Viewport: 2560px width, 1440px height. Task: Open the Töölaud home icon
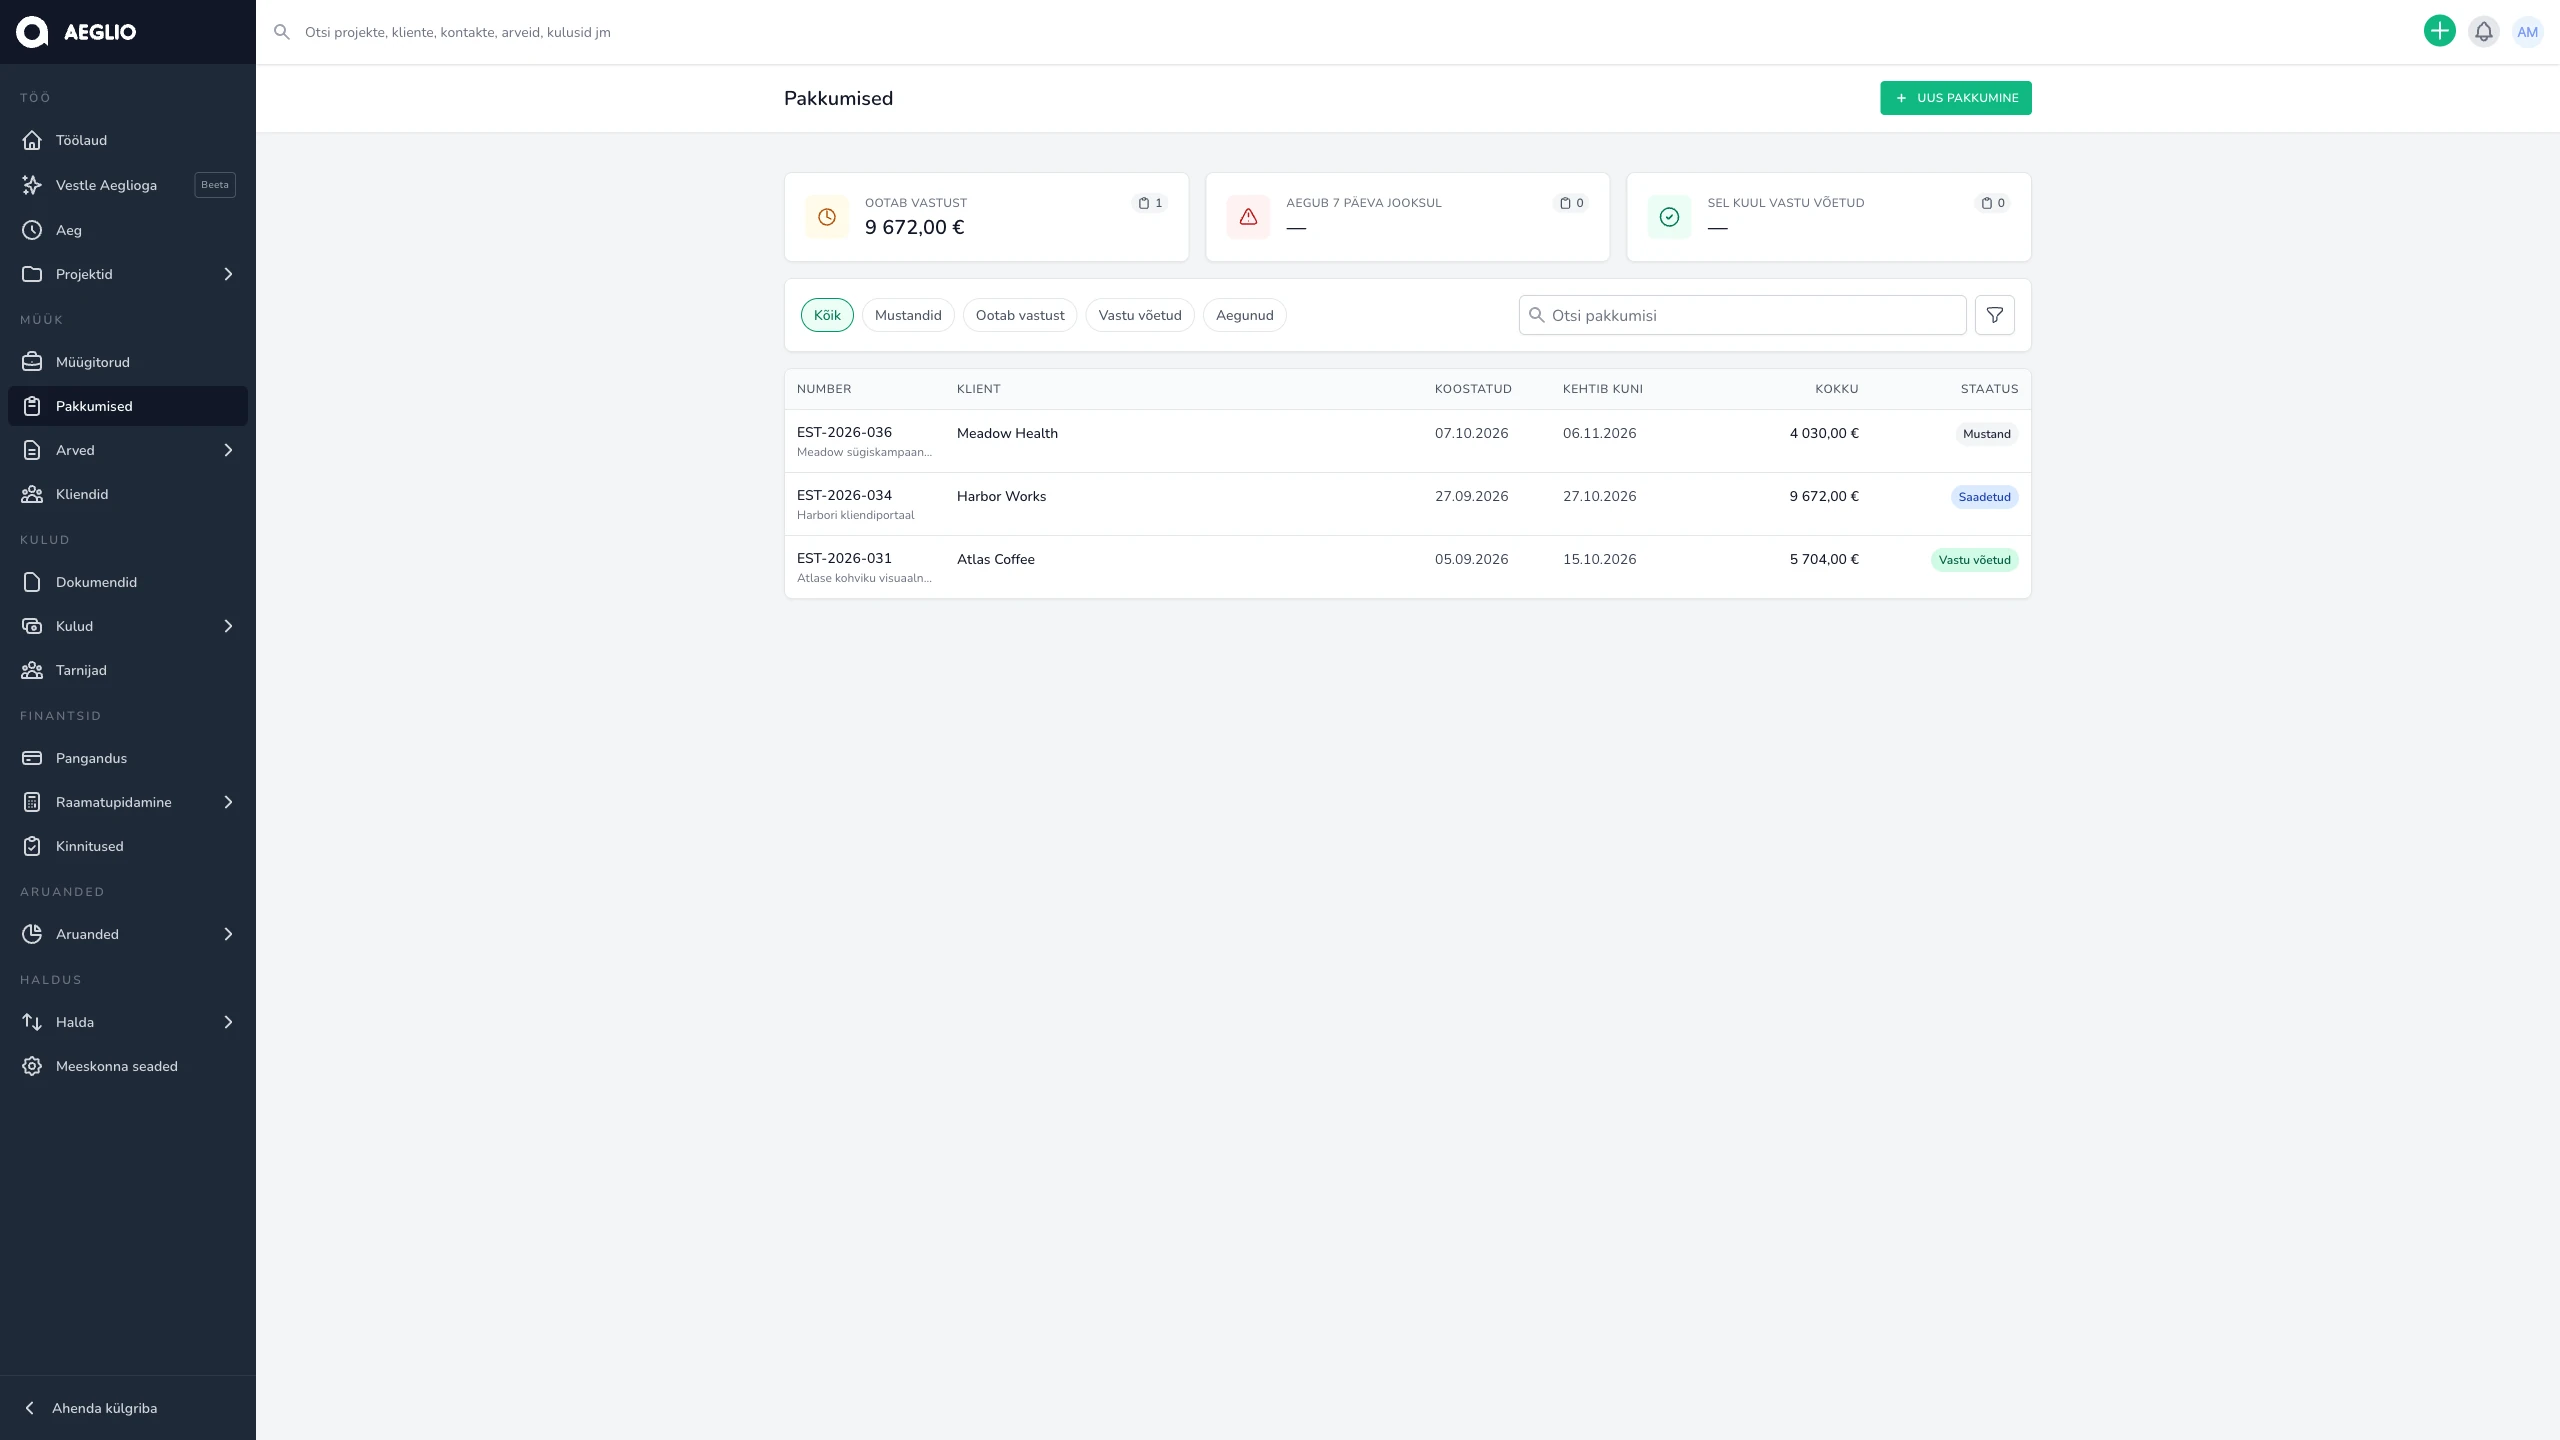(32, 140)
